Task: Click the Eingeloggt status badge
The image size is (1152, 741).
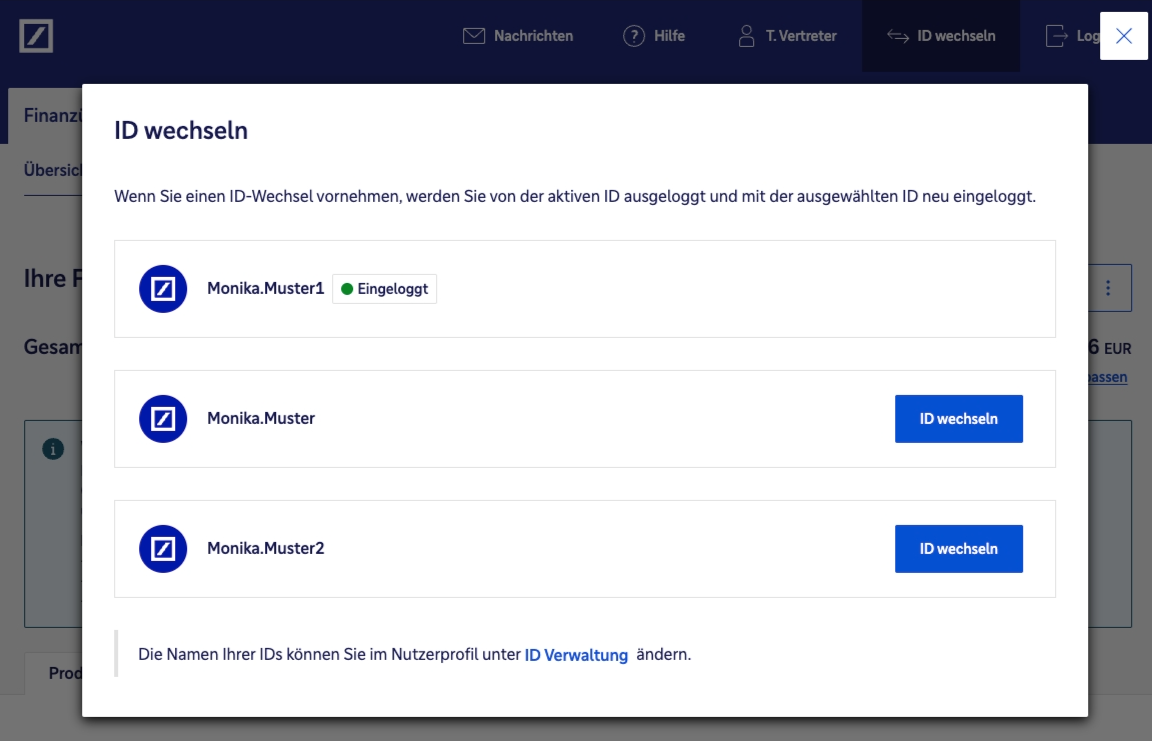Action: pos(384,289)
